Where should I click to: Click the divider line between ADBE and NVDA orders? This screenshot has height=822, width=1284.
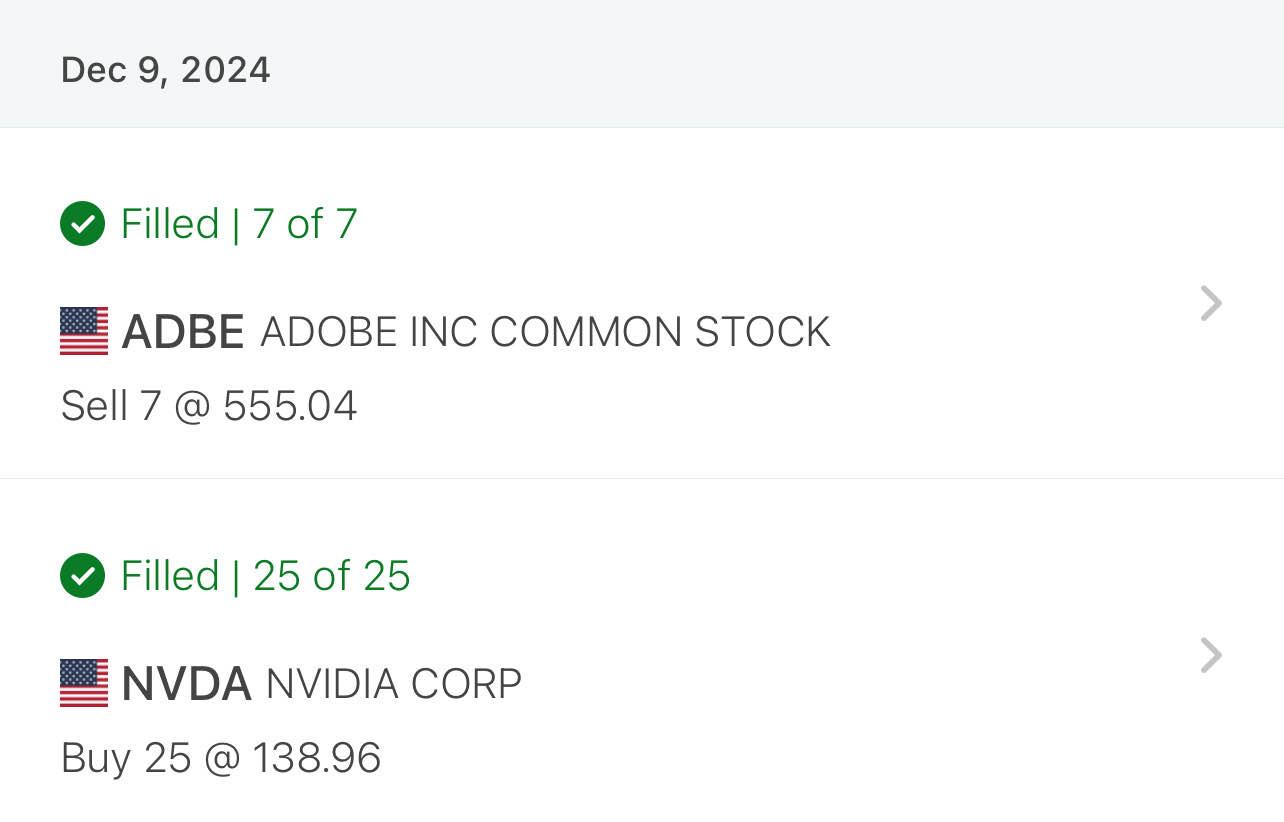click(642, 478)
